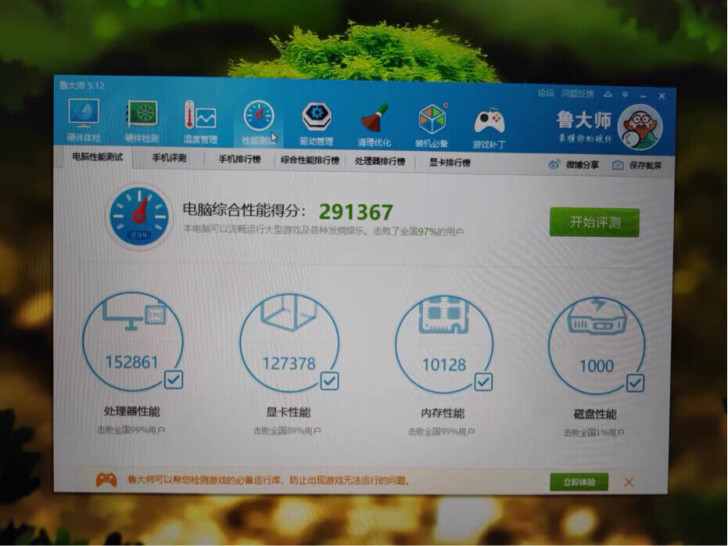Screen dimensions: 728x546
Task: Click the Weibo share icon
Action: (x=554, y=164)
